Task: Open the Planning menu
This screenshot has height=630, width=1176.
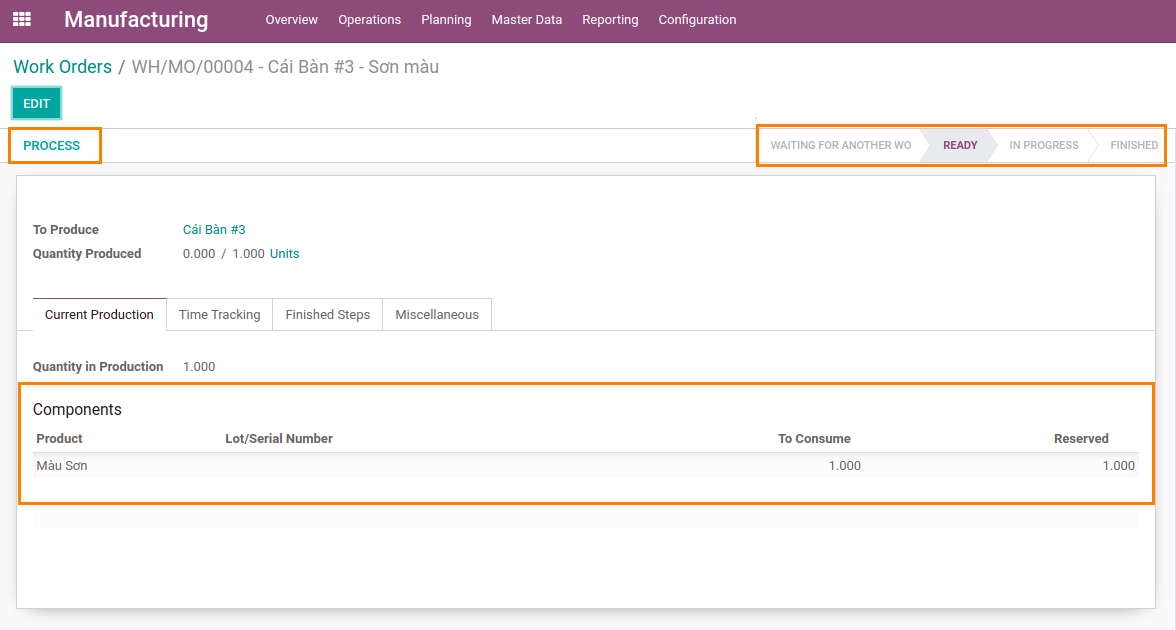Action: 446,20
